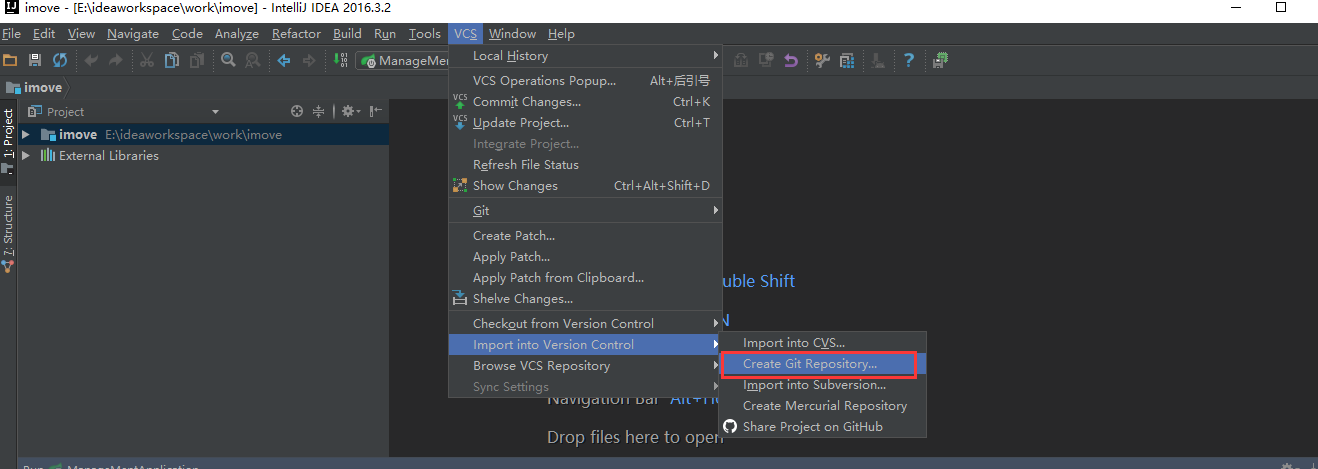
Task: Open the Help menu
Action: pyautogui.click(x=561, y=33)
